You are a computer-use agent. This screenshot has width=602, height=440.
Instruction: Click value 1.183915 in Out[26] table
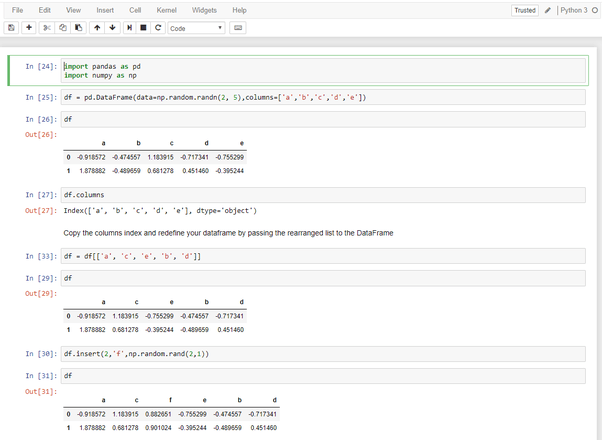point(160,157)
